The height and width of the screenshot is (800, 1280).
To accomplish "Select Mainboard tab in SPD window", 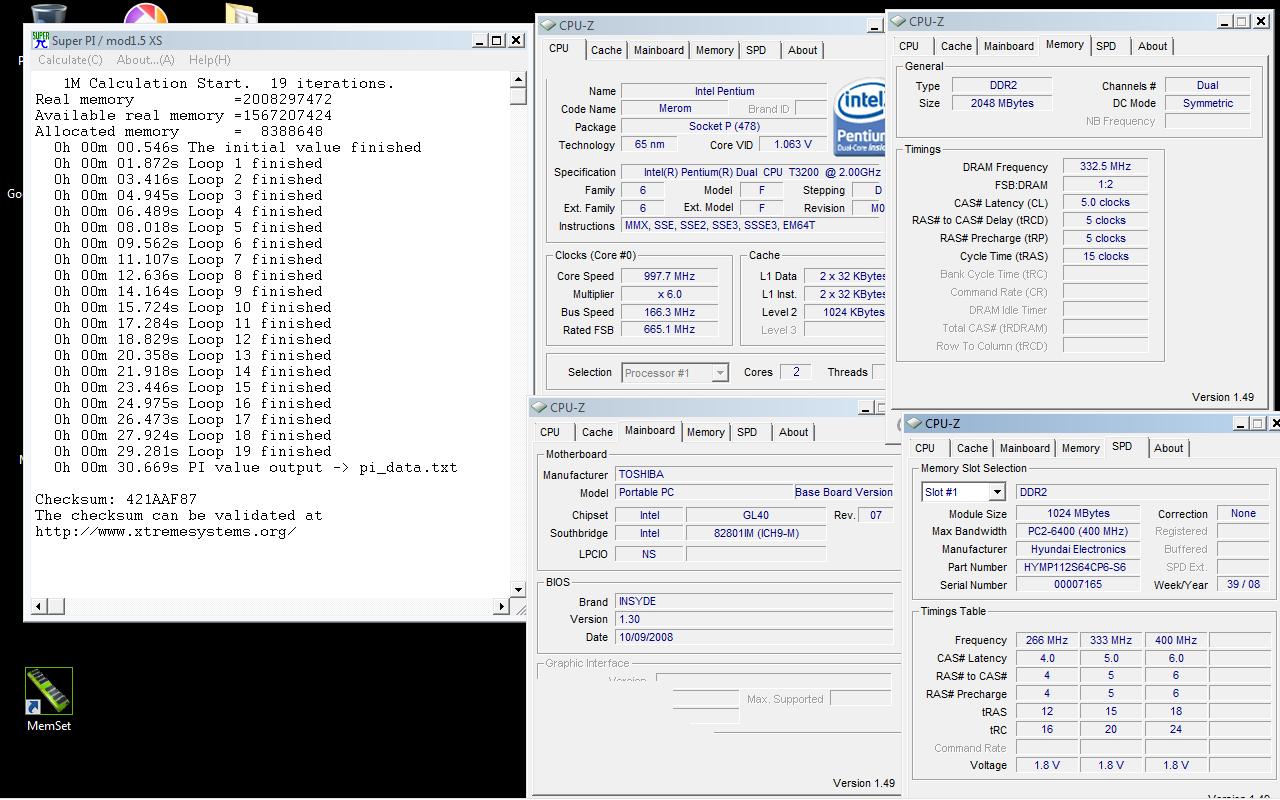I will [x=1025, y=448].
